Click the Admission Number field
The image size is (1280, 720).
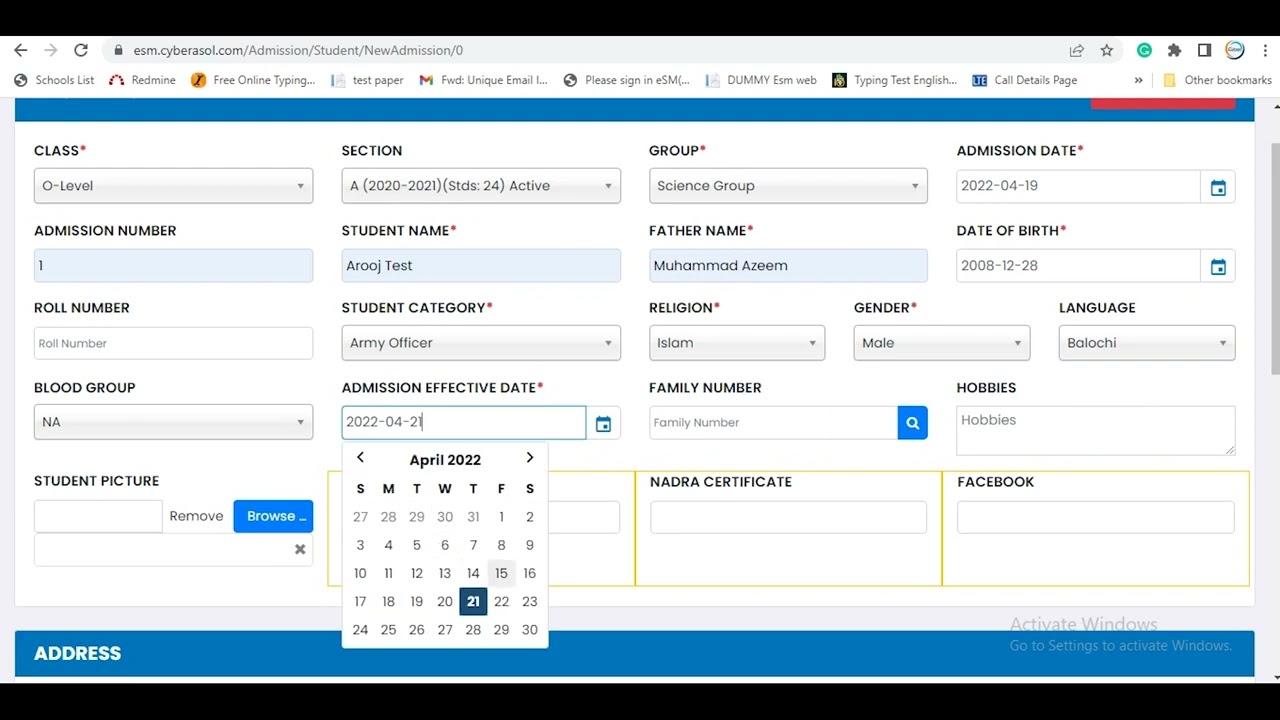point(173,265)
